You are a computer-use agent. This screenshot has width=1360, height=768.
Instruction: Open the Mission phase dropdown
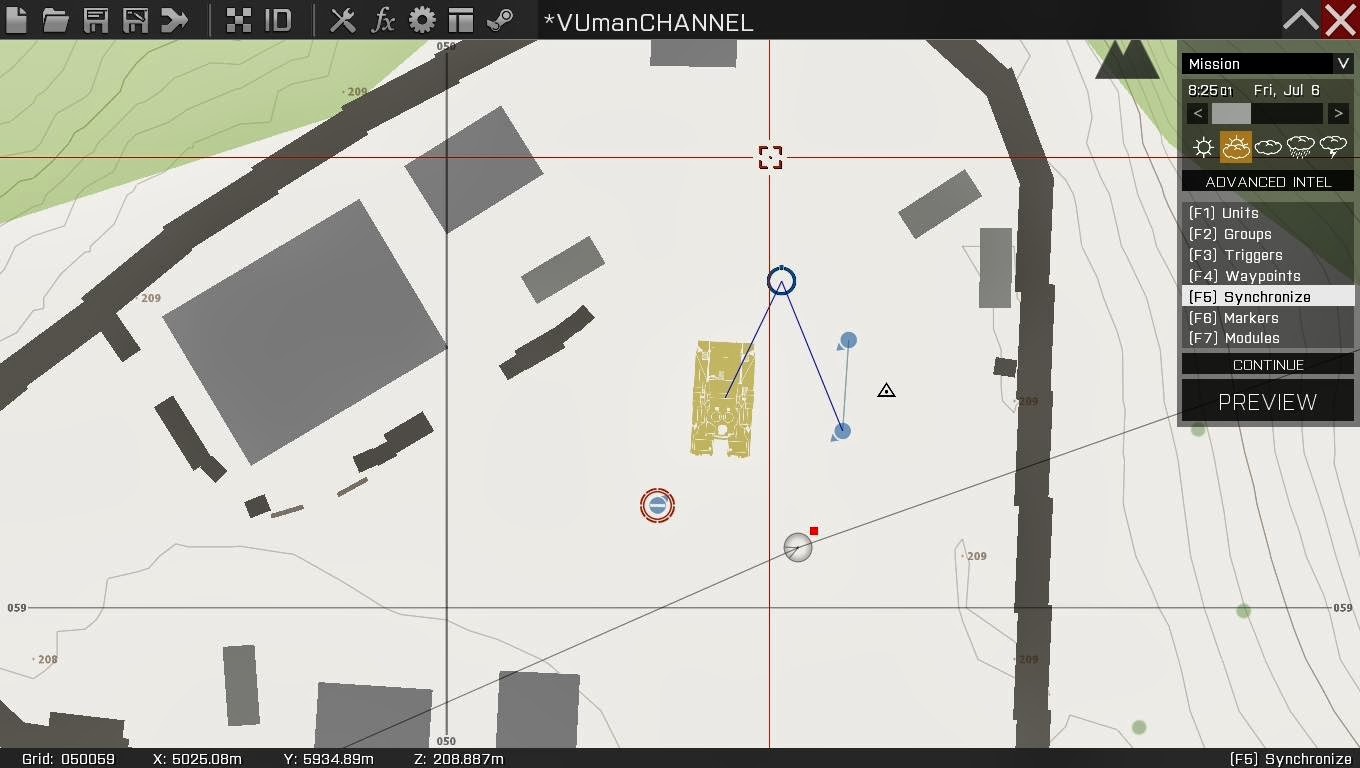[x=1267, y=64]
